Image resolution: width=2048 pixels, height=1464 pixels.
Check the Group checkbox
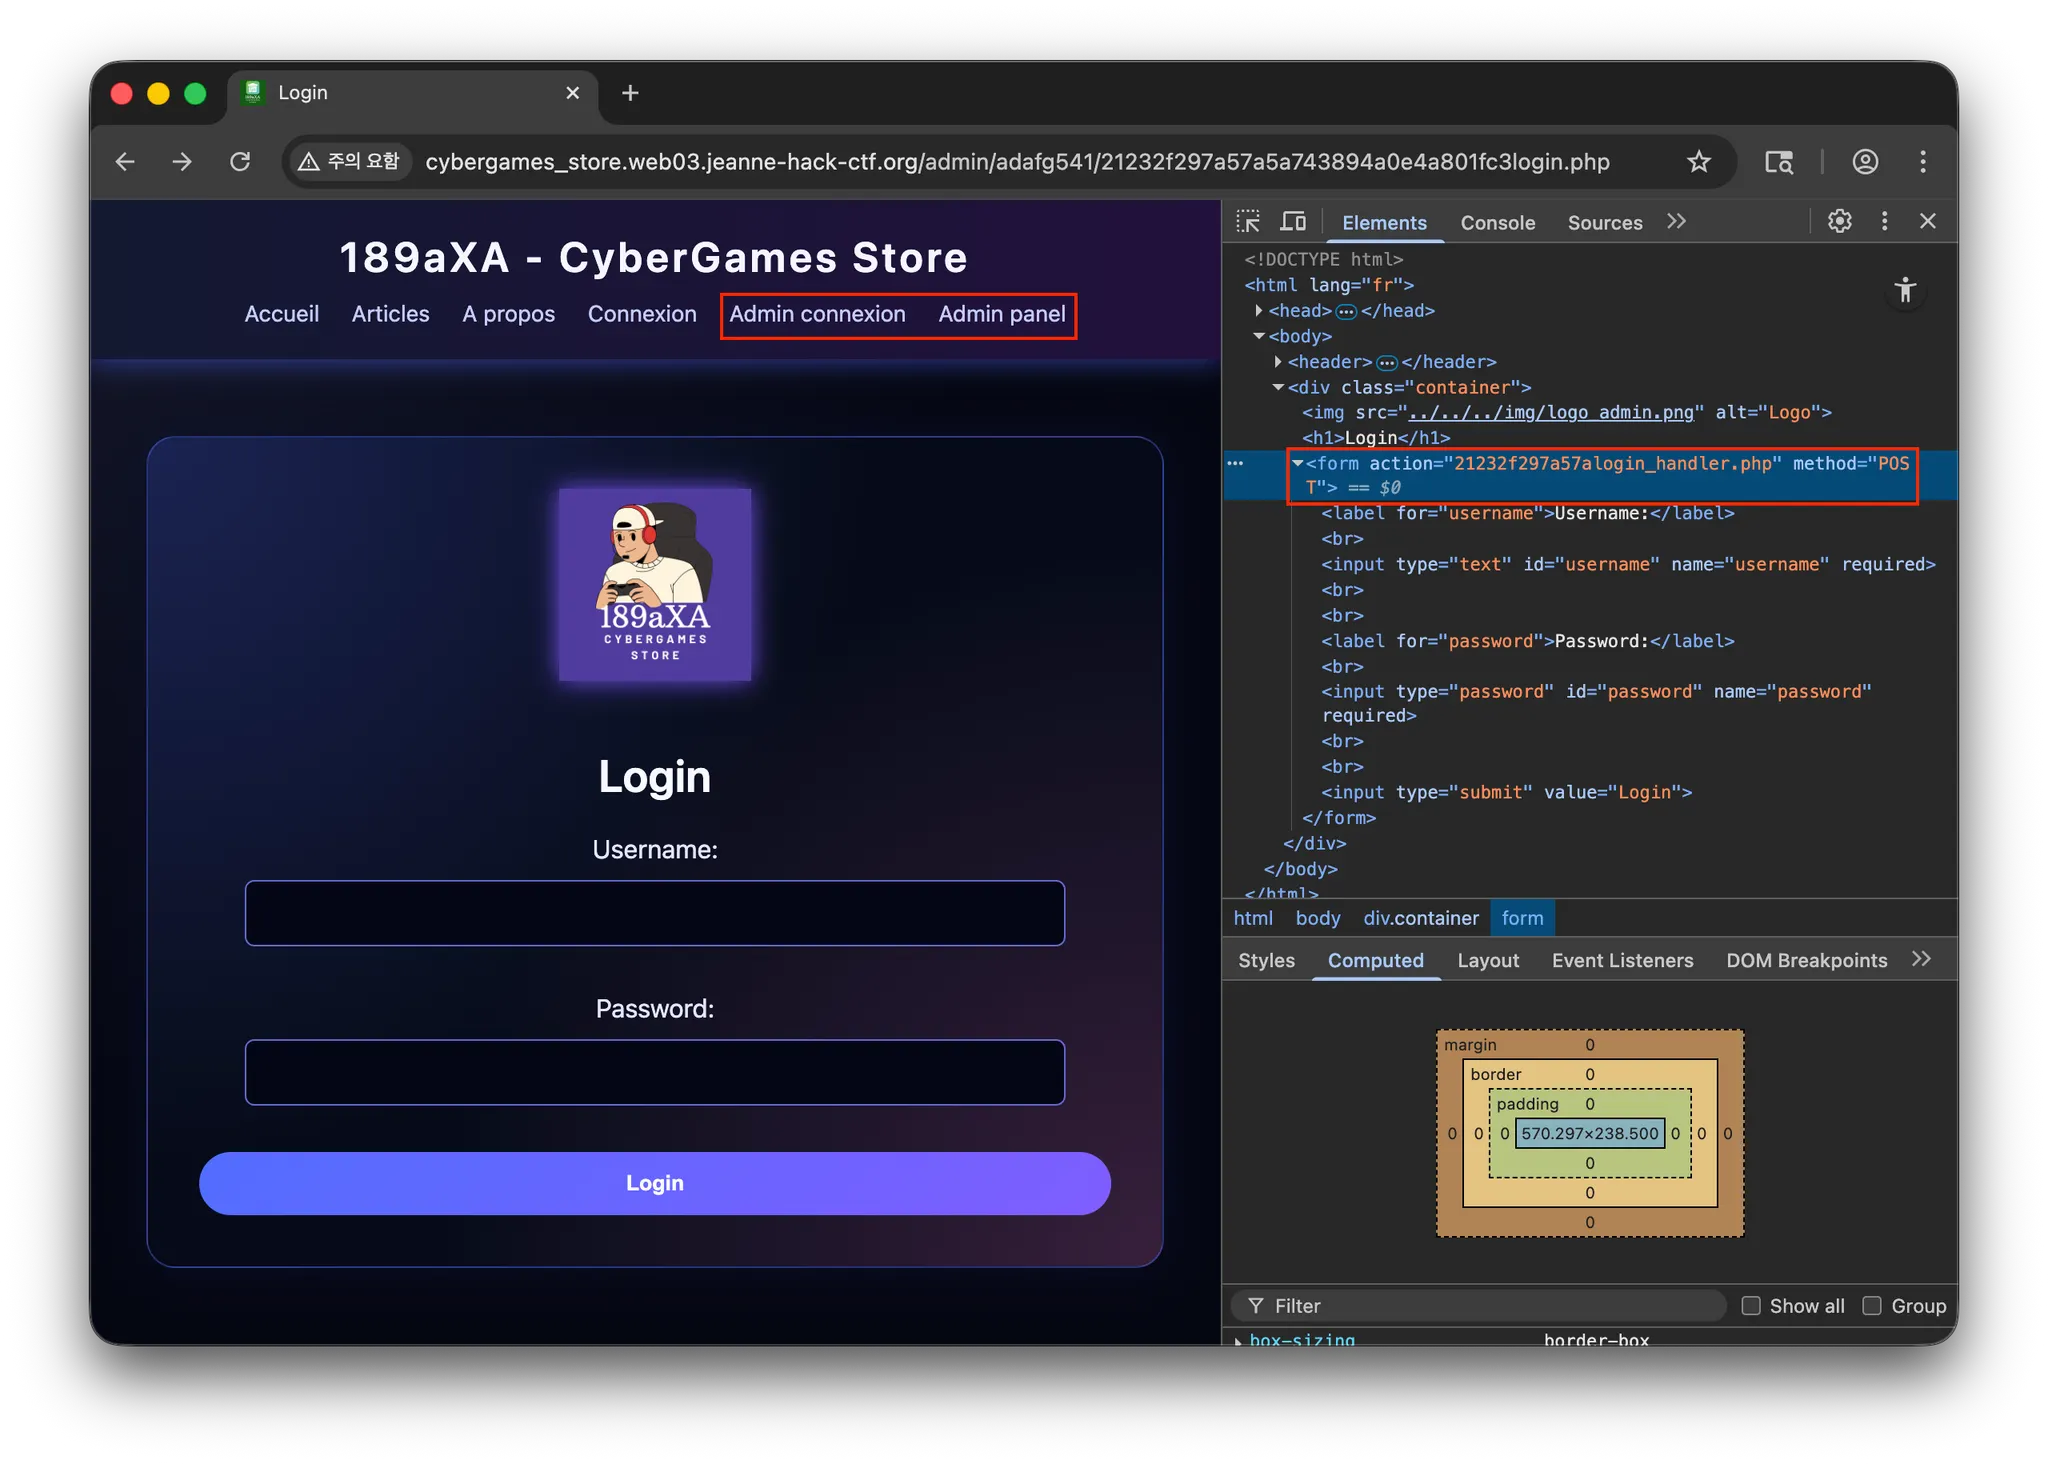(1872, 1306)
